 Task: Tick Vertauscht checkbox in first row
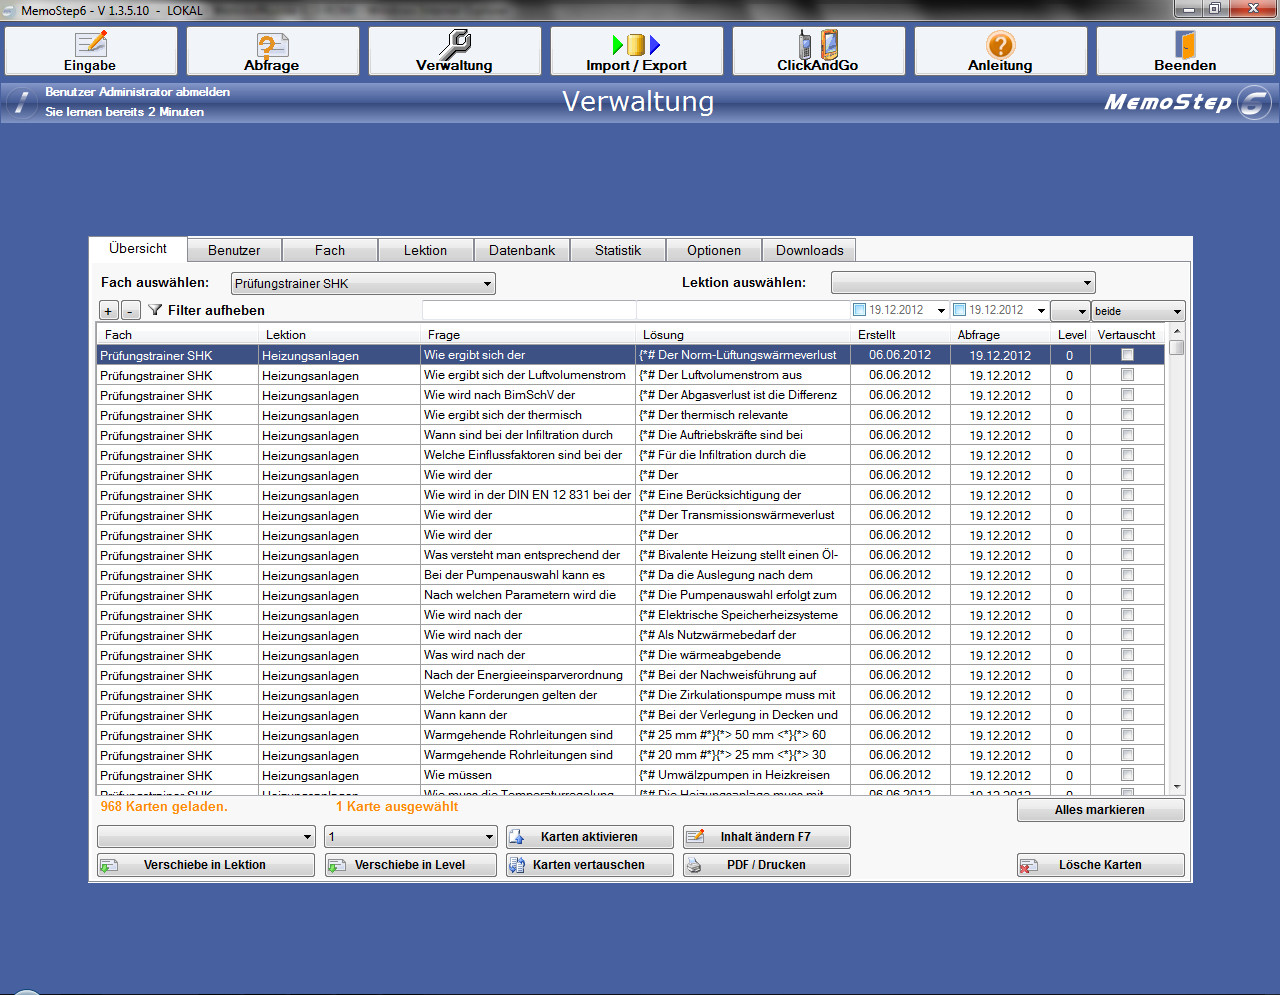pos(1127,355)
